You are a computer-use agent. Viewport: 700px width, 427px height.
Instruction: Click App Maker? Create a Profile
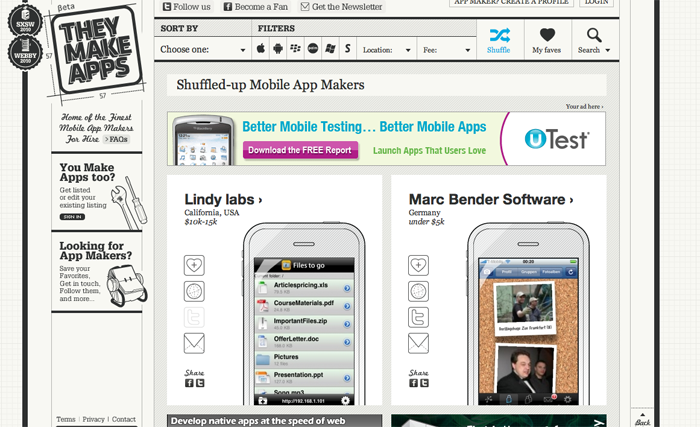pos(511,2)
